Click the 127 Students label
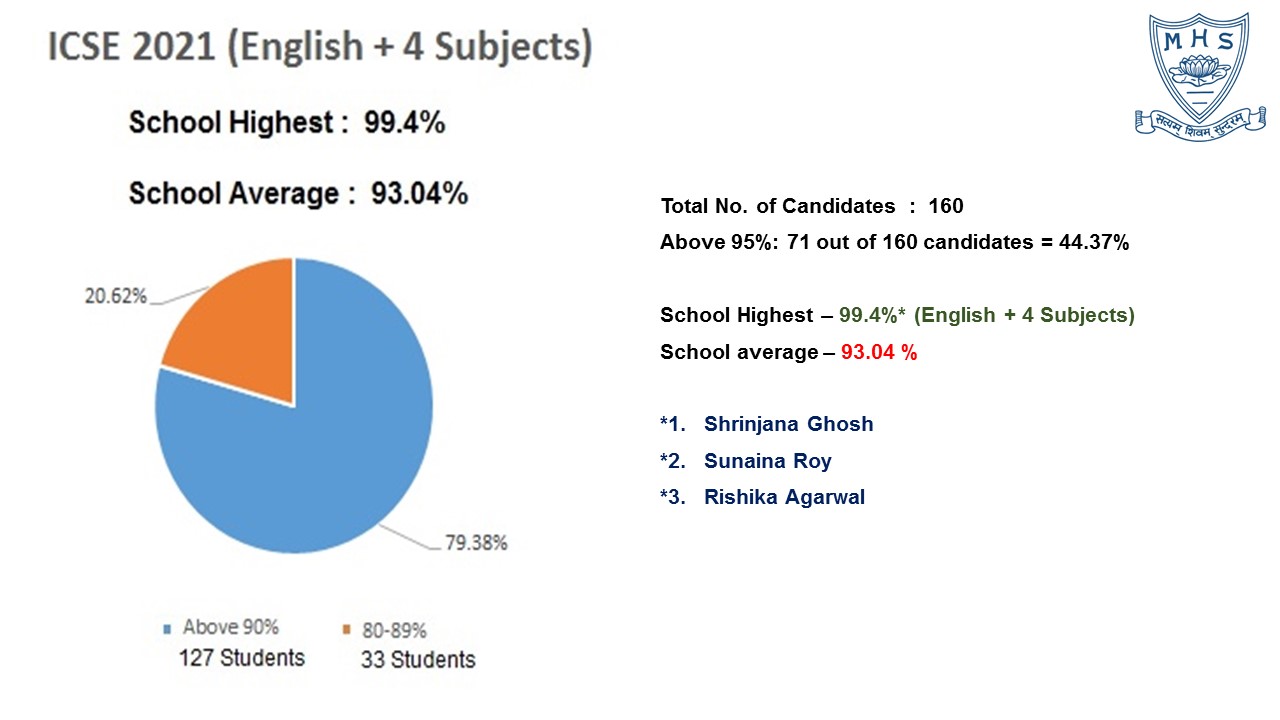The height and width of the screenshot is (720, 1280). coord(241,658)
